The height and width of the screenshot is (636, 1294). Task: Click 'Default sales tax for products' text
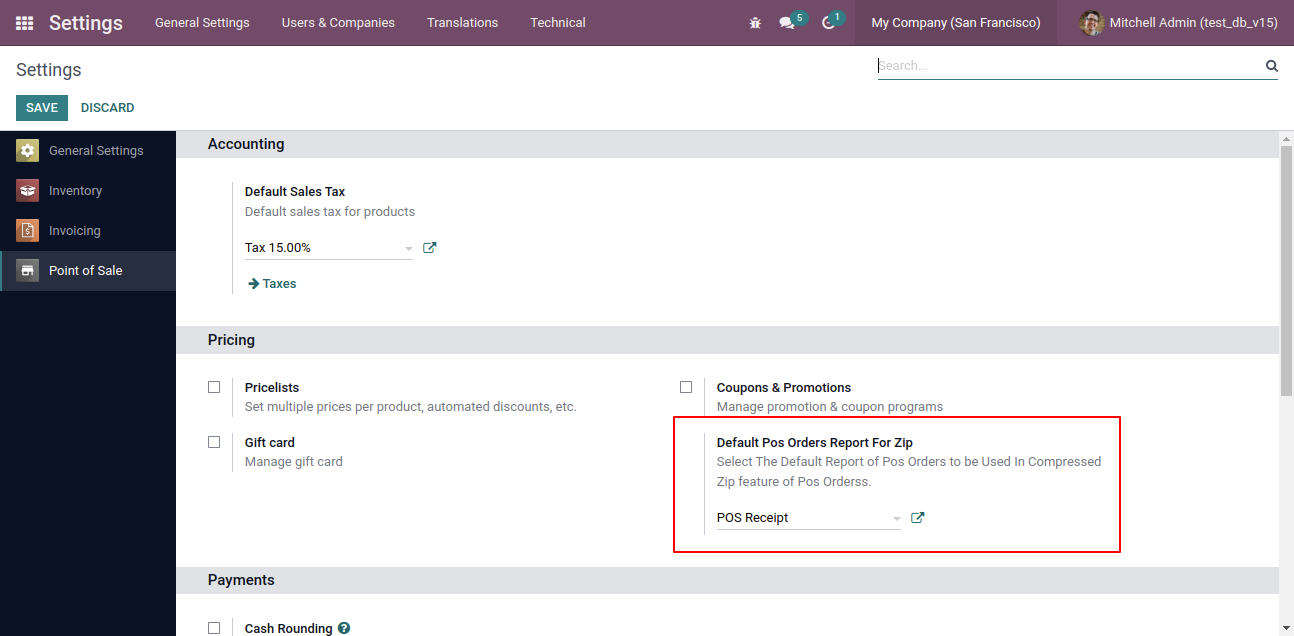point(330,212)
